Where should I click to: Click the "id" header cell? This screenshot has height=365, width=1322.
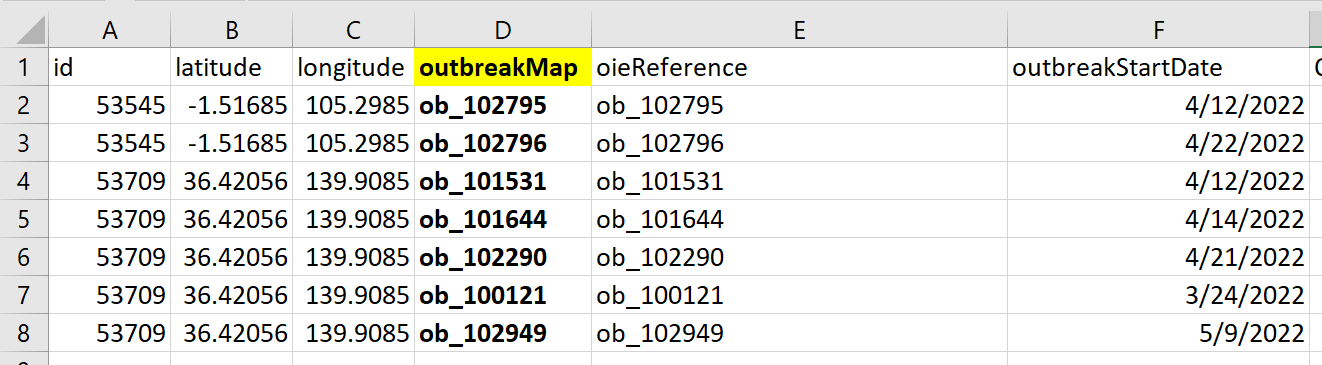[110, 67]
